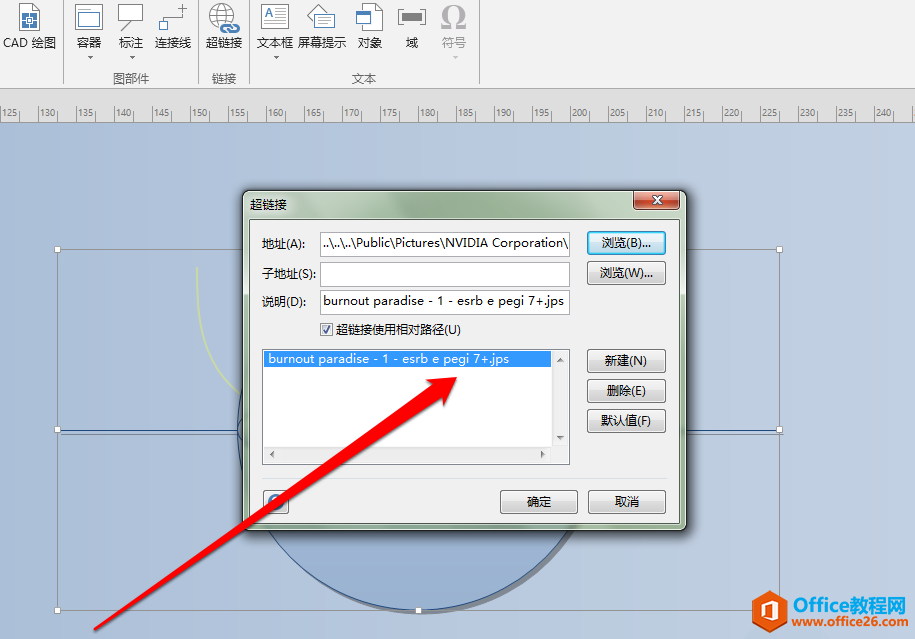Click 浏览(B) button next to address
The height and width of the screenshot is (639, 915).
click(x=626, y=243)
